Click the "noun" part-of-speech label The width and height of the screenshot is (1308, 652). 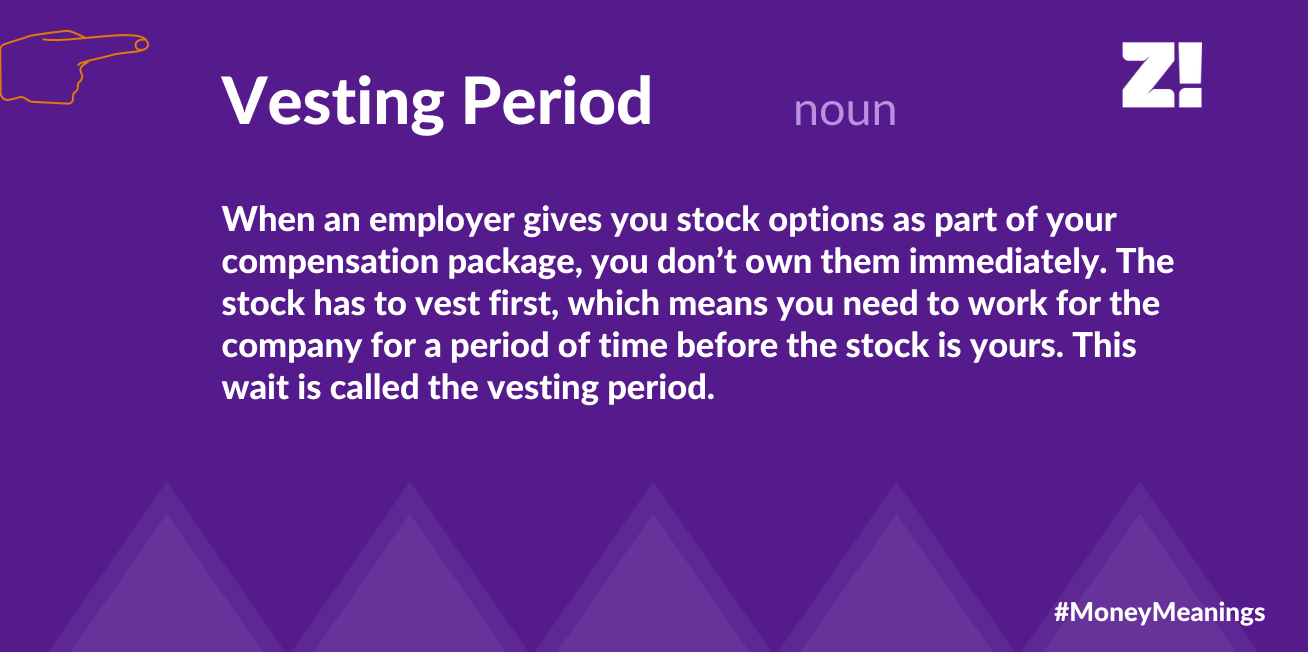(844, 111)
